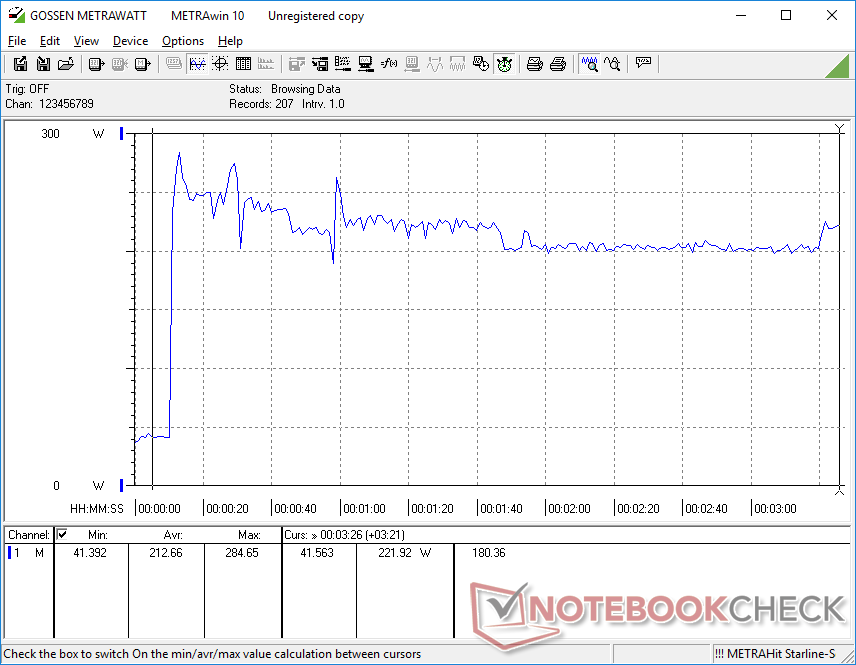The image size is (856, 665).
Task: Click the print preview printer icon
Action: point(534,64)
